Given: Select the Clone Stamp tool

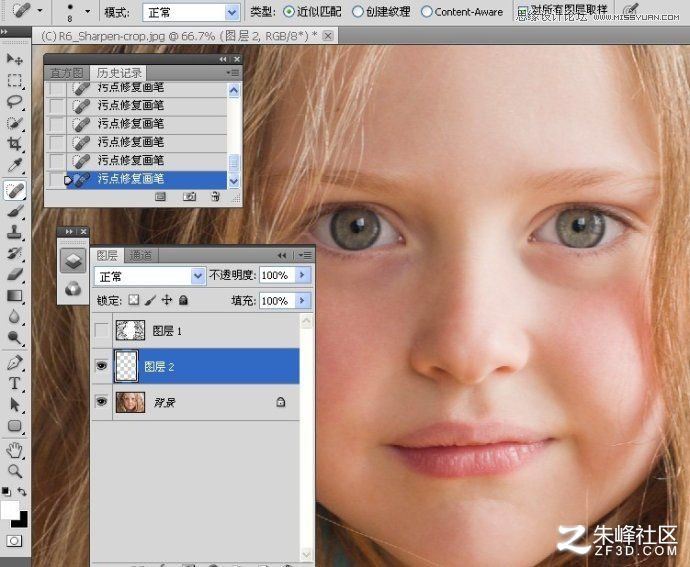Looking at the screenshot, I should [x=15, y=232].
